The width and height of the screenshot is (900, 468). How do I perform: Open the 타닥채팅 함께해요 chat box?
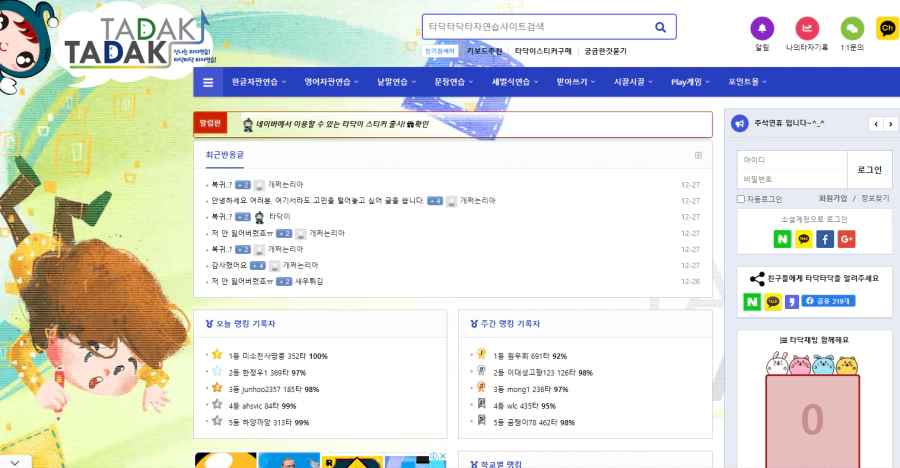click(813, 421)
